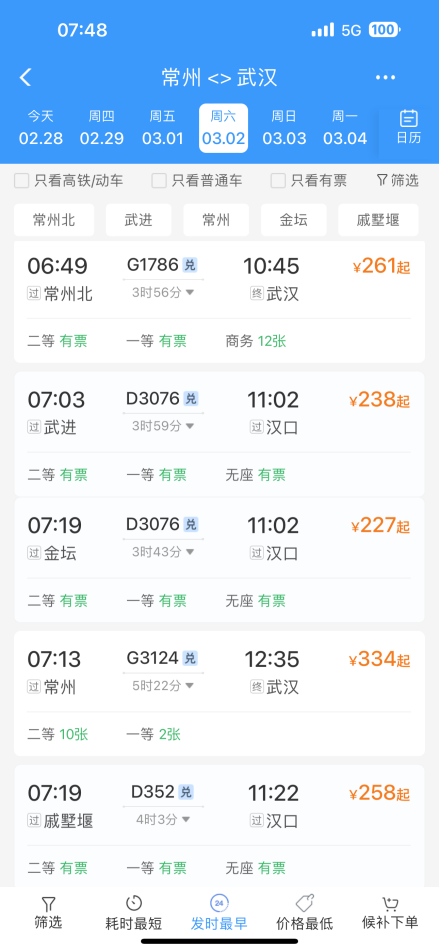
Task: Open the three-dots more menu
Action: (386, 77)
